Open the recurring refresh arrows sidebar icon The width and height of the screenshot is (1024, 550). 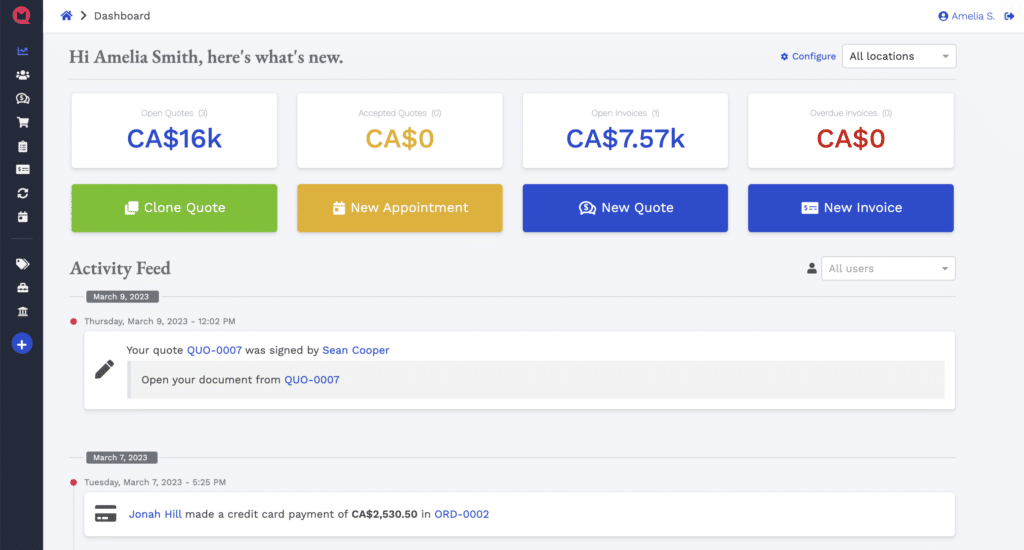(x=22, y=193)
